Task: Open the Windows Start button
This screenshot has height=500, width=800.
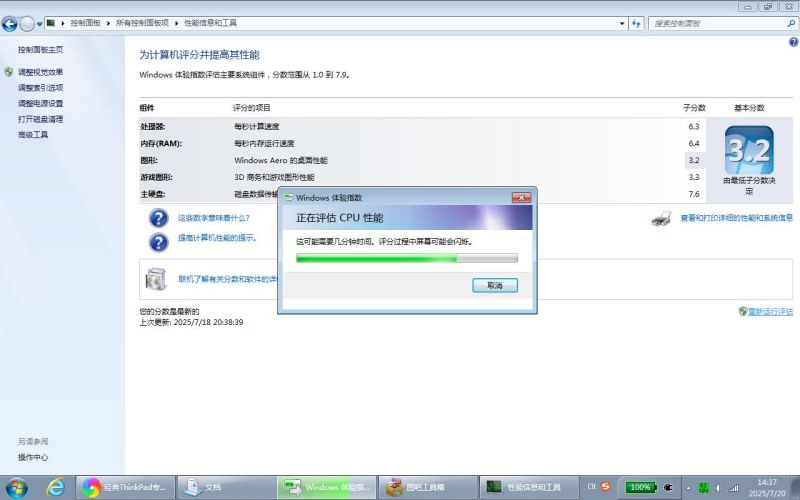Action: (x=16, y=488)
